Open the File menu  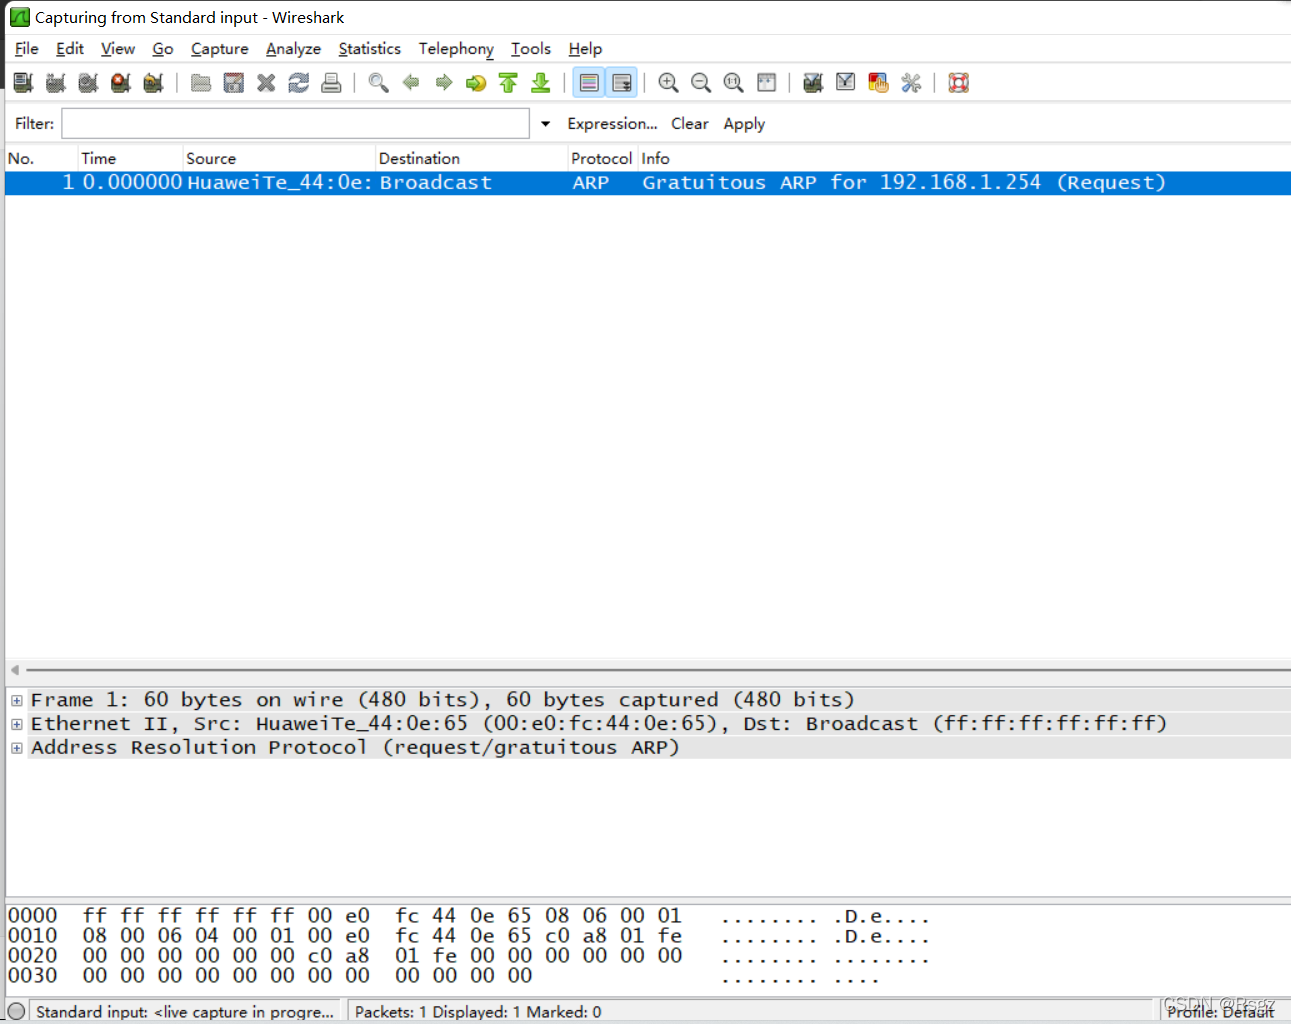pyautogui.click(x=27, y=48)
